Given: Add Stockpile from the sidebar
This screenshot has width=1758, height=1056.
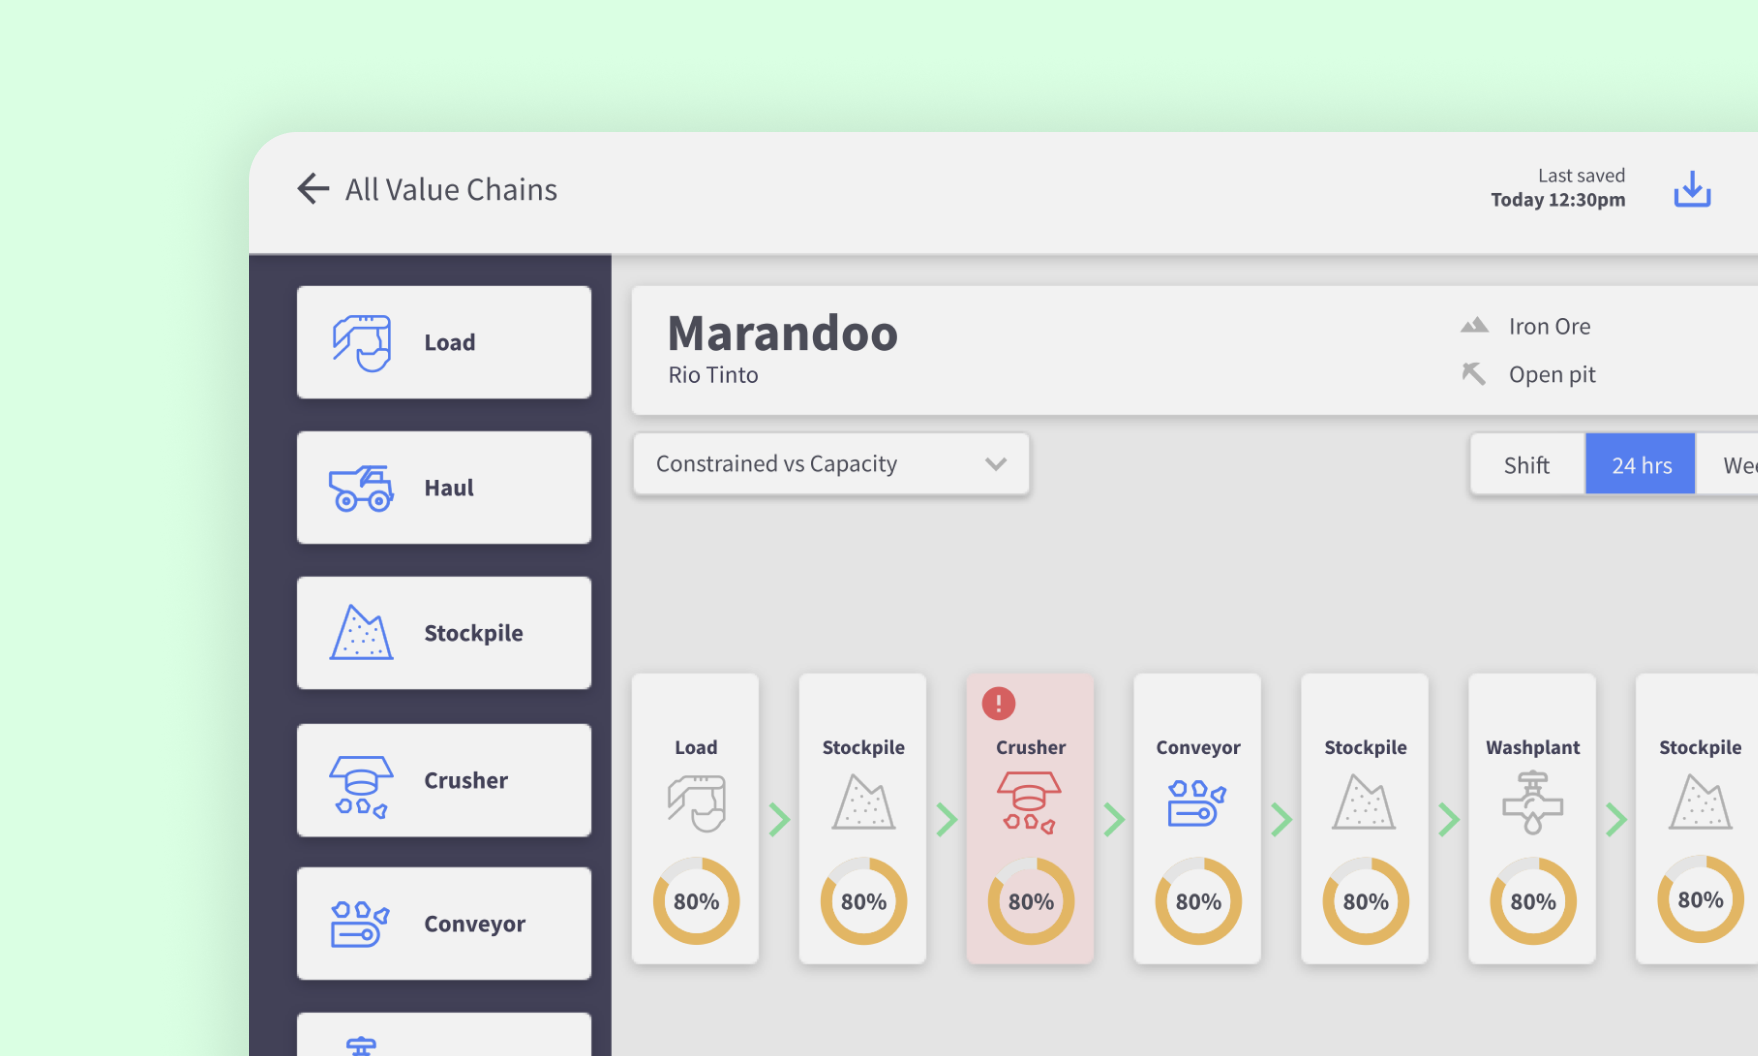Looking at the screenshot, I should (x=444, y=633).
